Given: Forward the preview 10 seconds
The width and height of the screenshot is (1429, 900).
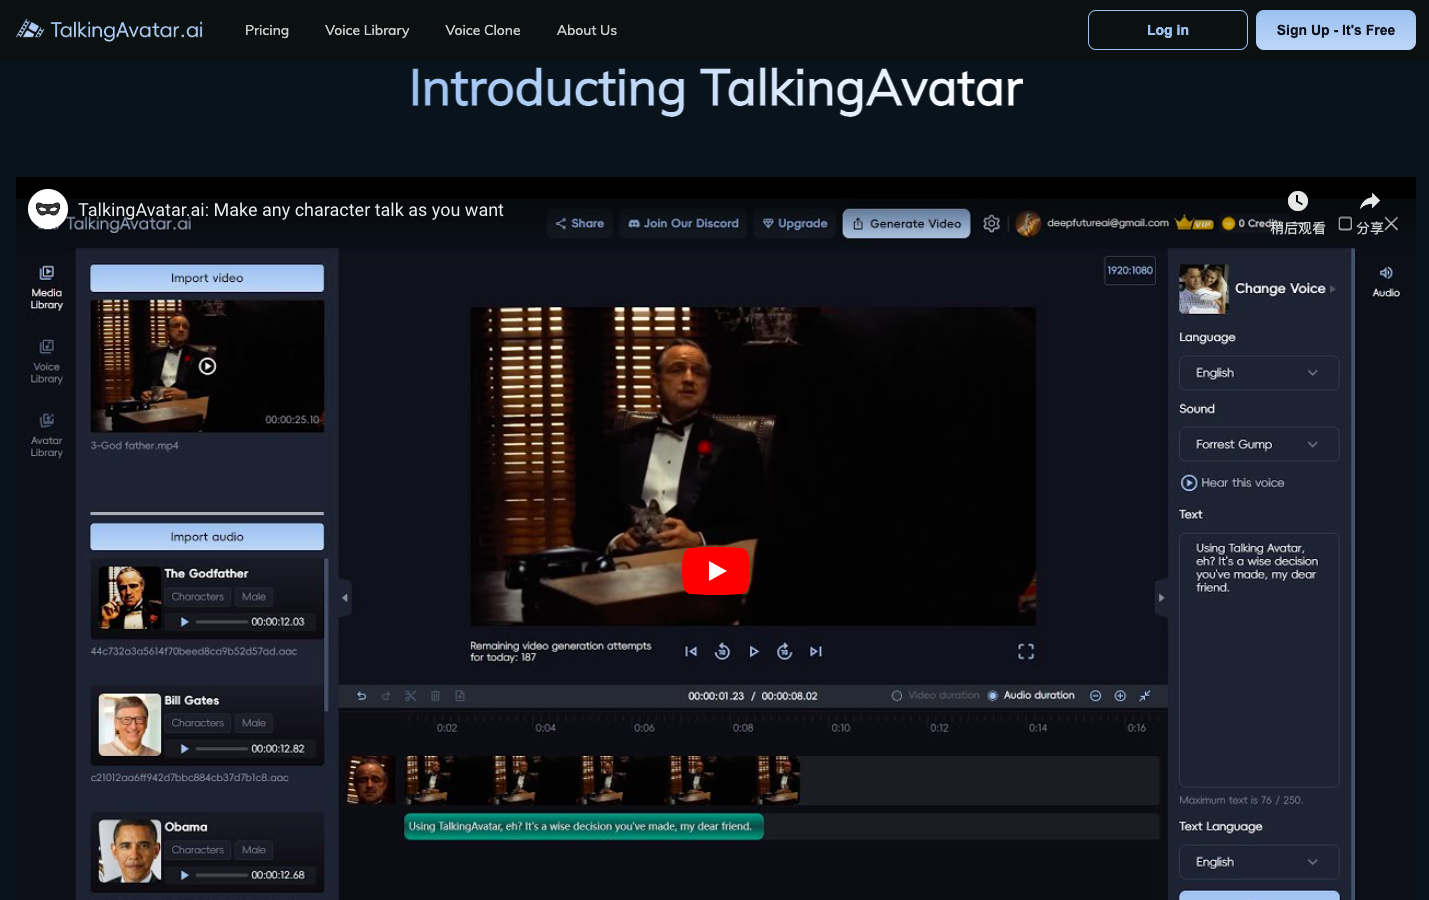Looking at the screenshot, I should coord(785,651).
